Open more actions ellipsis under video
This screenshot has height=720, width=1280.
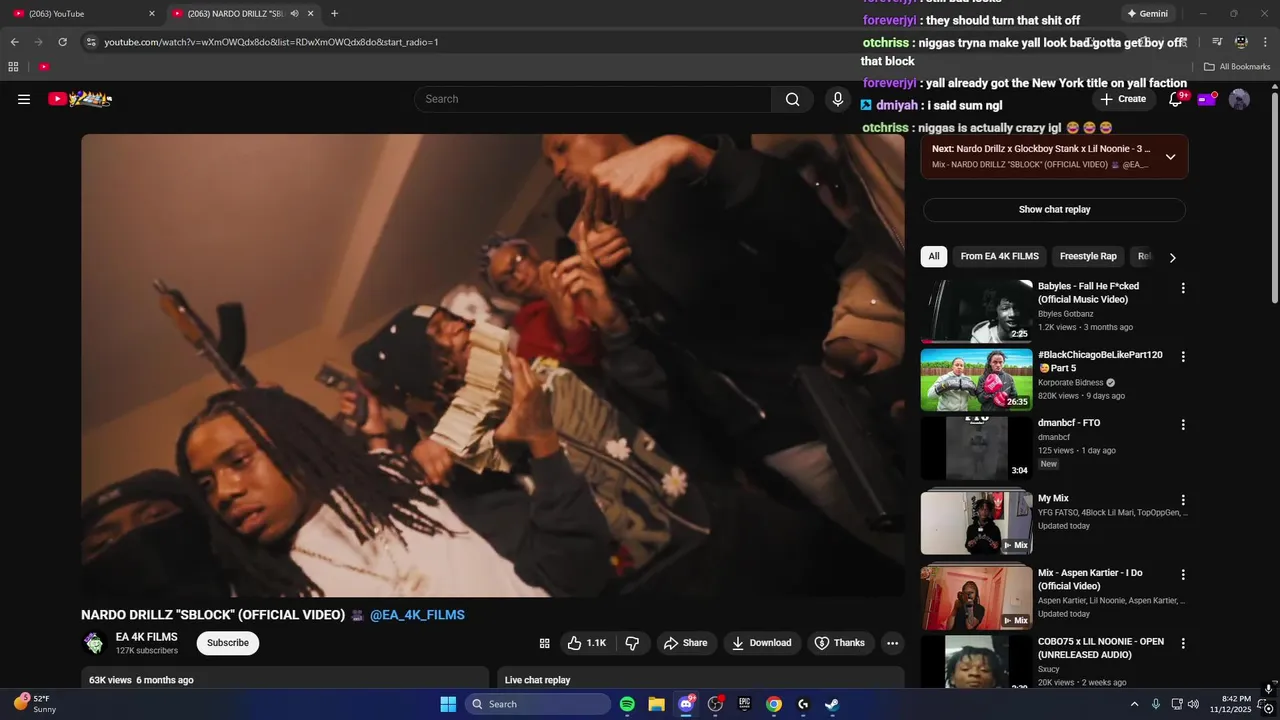[892, 643]
